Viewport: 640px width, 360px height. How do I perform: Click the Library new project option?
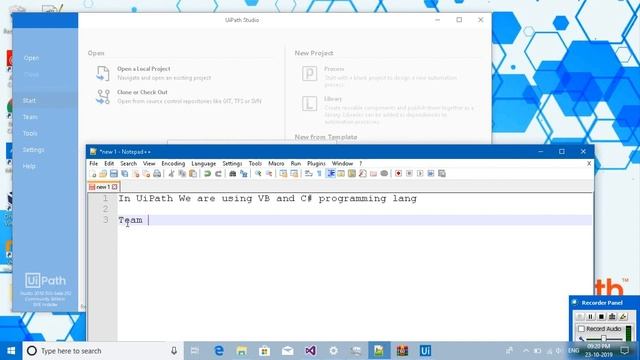[333, 99]
